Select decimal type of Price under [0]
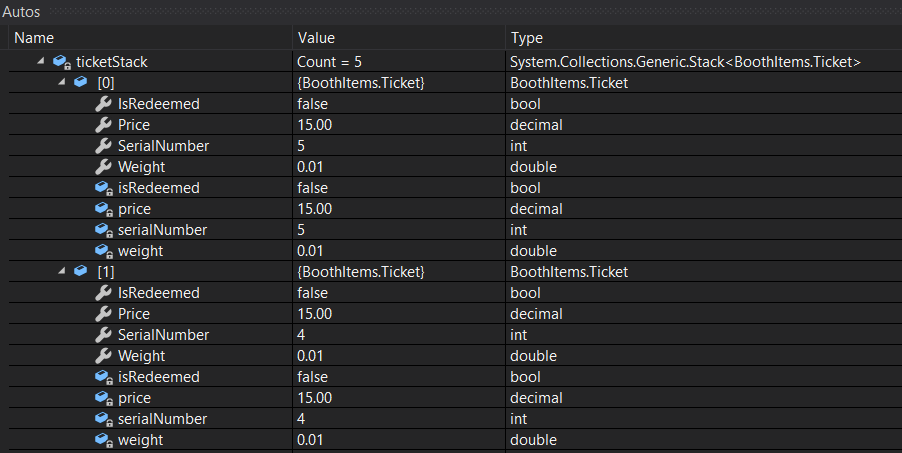 (536, 124)
